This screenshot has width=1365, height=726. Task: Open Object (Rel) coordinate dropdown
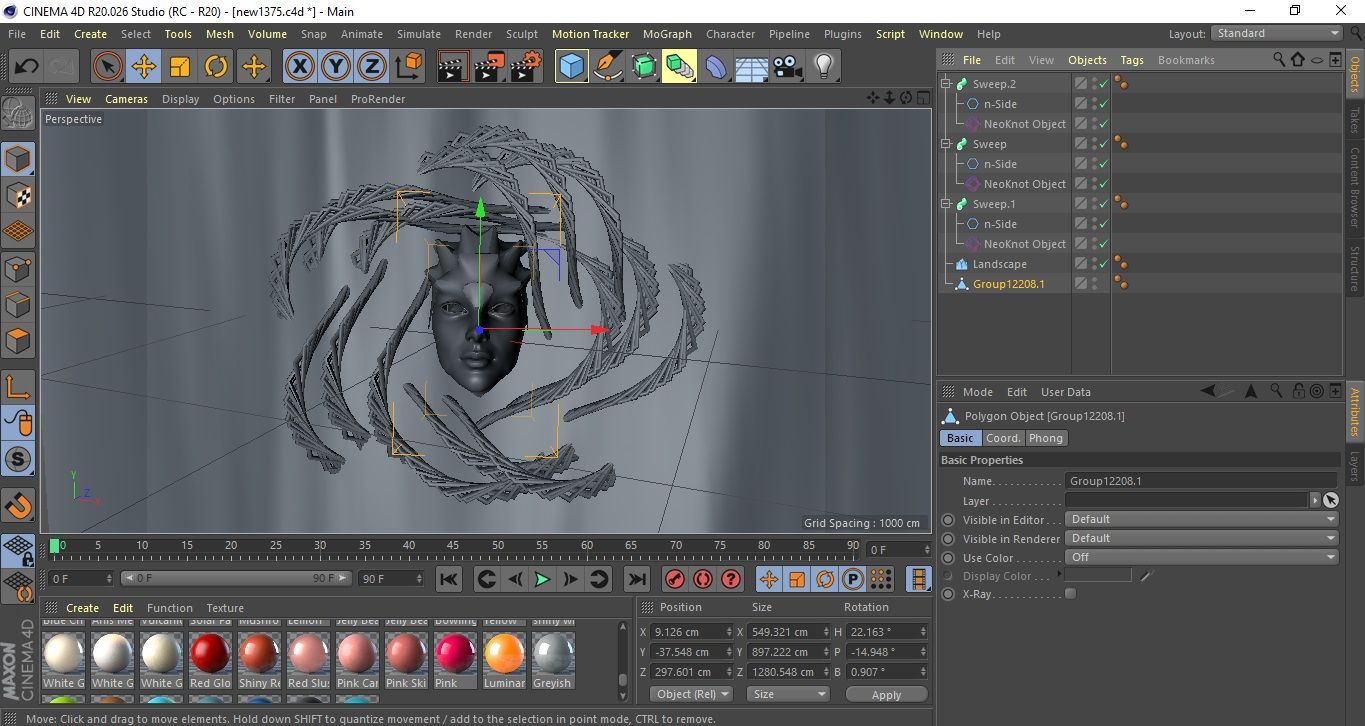point(691,694)
